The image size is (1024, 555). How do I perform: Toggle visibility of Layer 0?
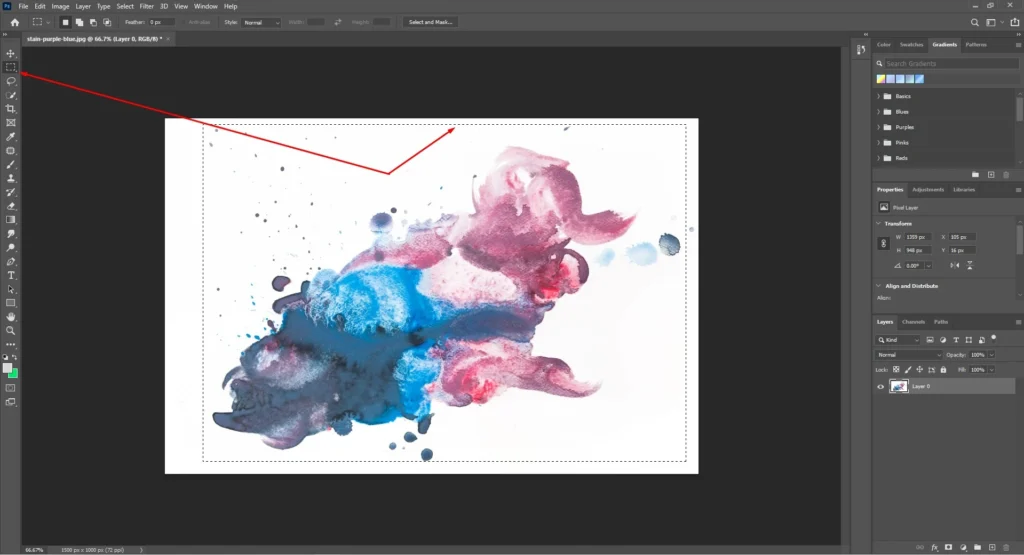click(x=880, y=387)
